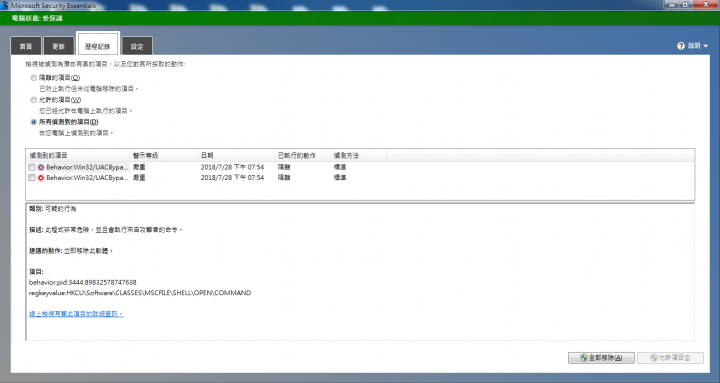Click the 電腦狀態: 受保護 status text
This screenshot has height=383, width=720.
37,18
